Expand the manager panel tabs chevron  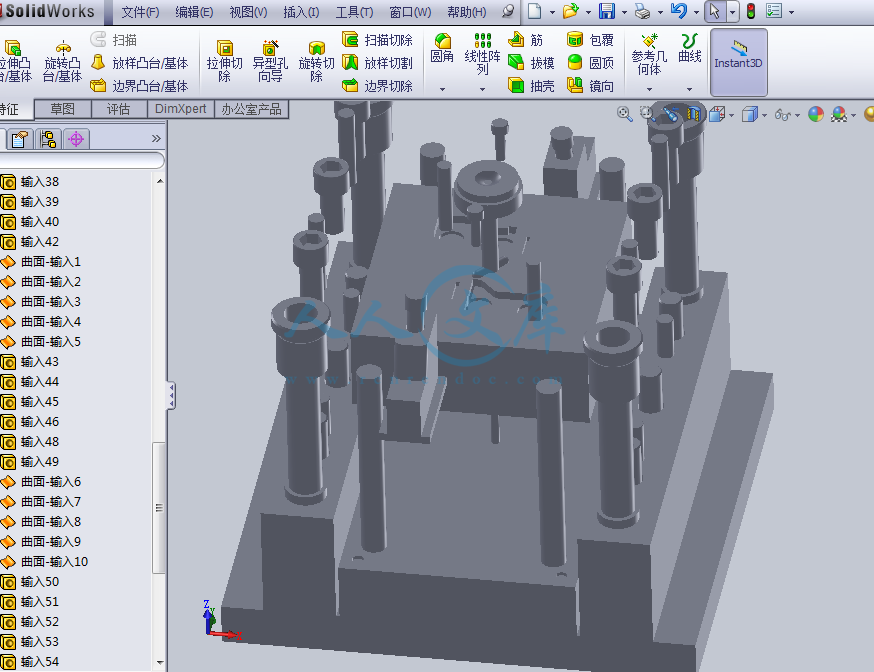tap(156, 138)
